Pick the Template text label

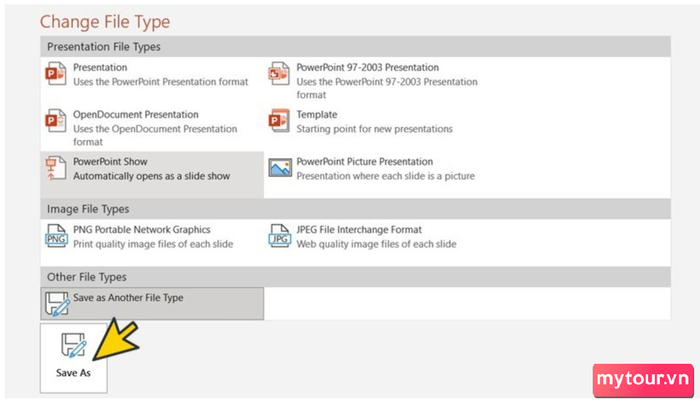(317, 114)
